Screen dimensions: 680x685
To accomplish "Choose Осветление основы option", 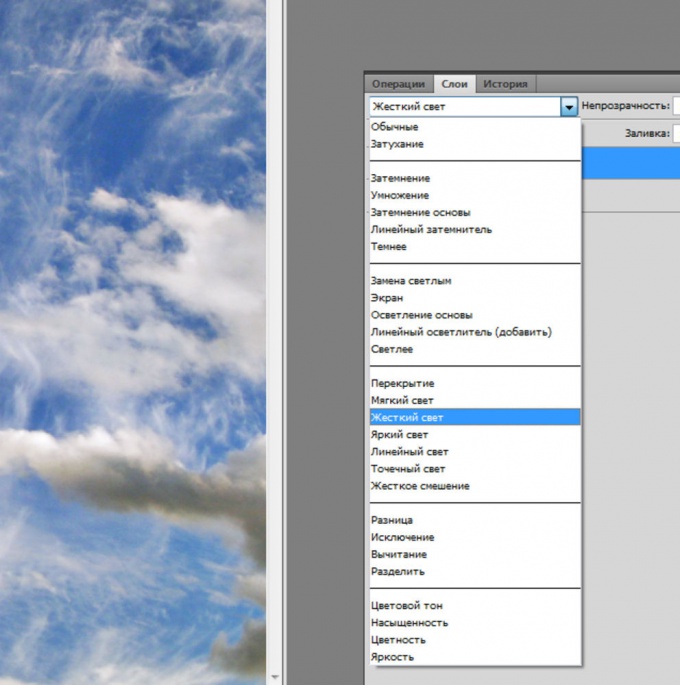I will pos(475,315).
